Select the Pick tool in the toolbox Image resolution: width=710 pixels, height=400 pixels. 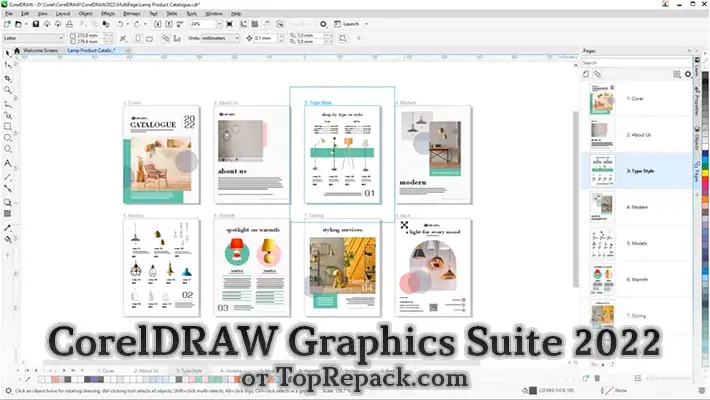pyautogui.click(x=7, y=53)
